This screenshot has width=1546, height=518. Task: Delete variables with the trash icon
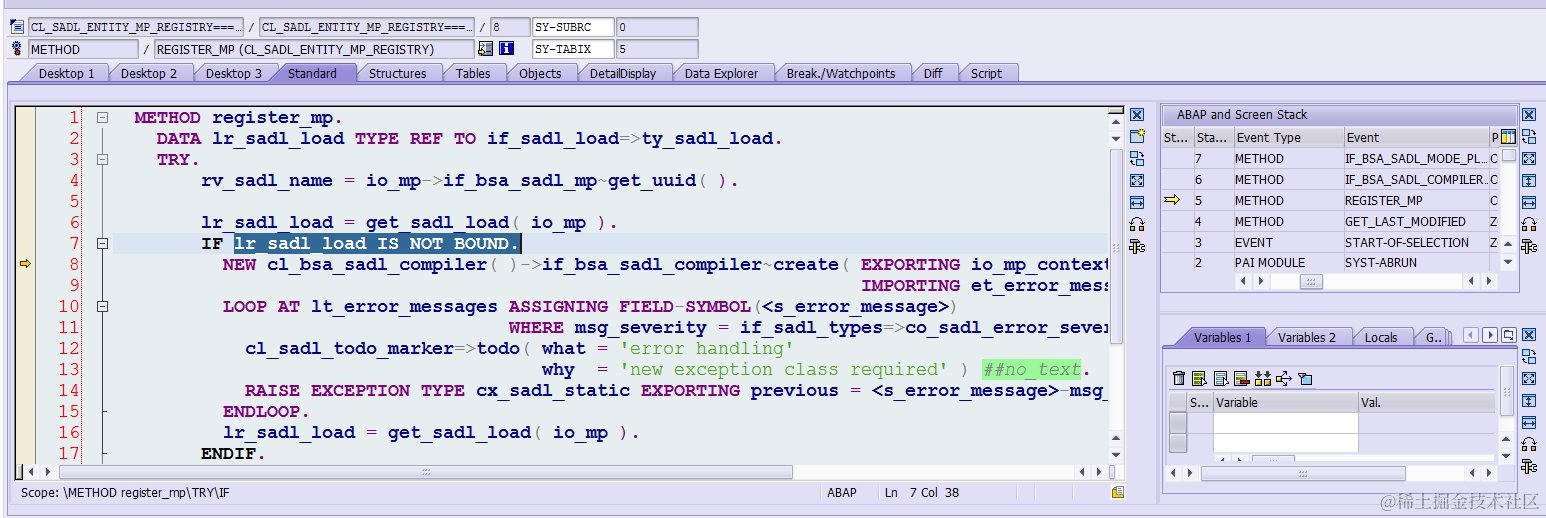(x=1179, y=378)
